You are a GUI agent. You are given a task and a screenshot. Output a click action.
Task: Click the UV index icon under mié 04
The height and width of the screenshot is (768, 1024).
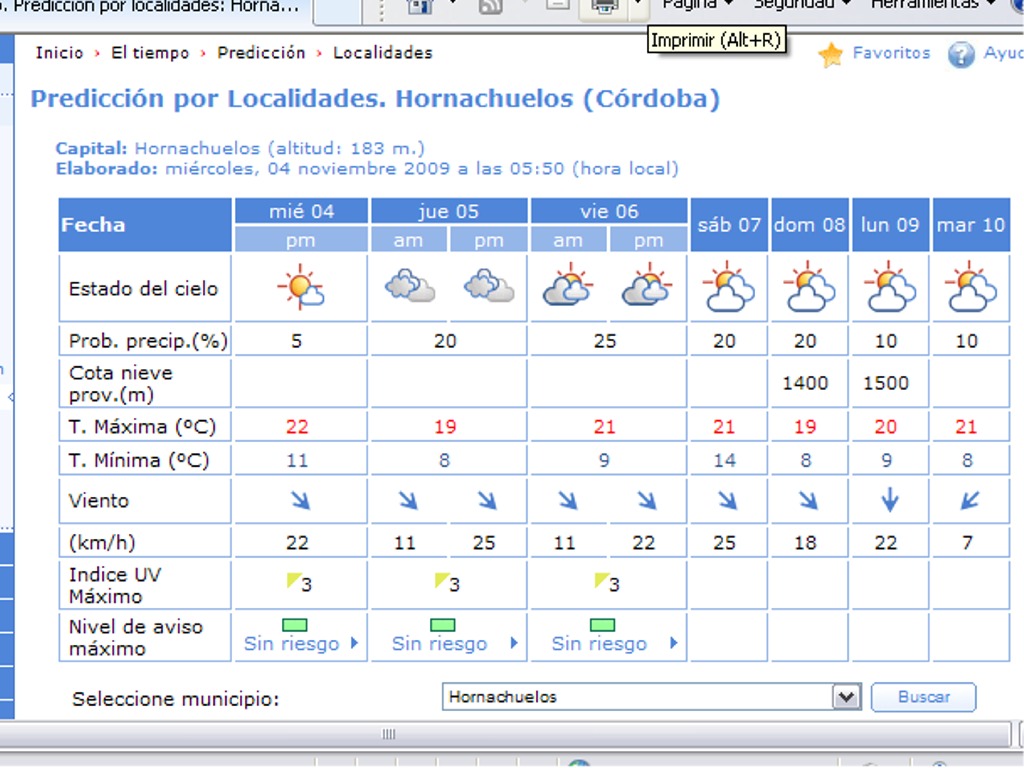(294, 580)
